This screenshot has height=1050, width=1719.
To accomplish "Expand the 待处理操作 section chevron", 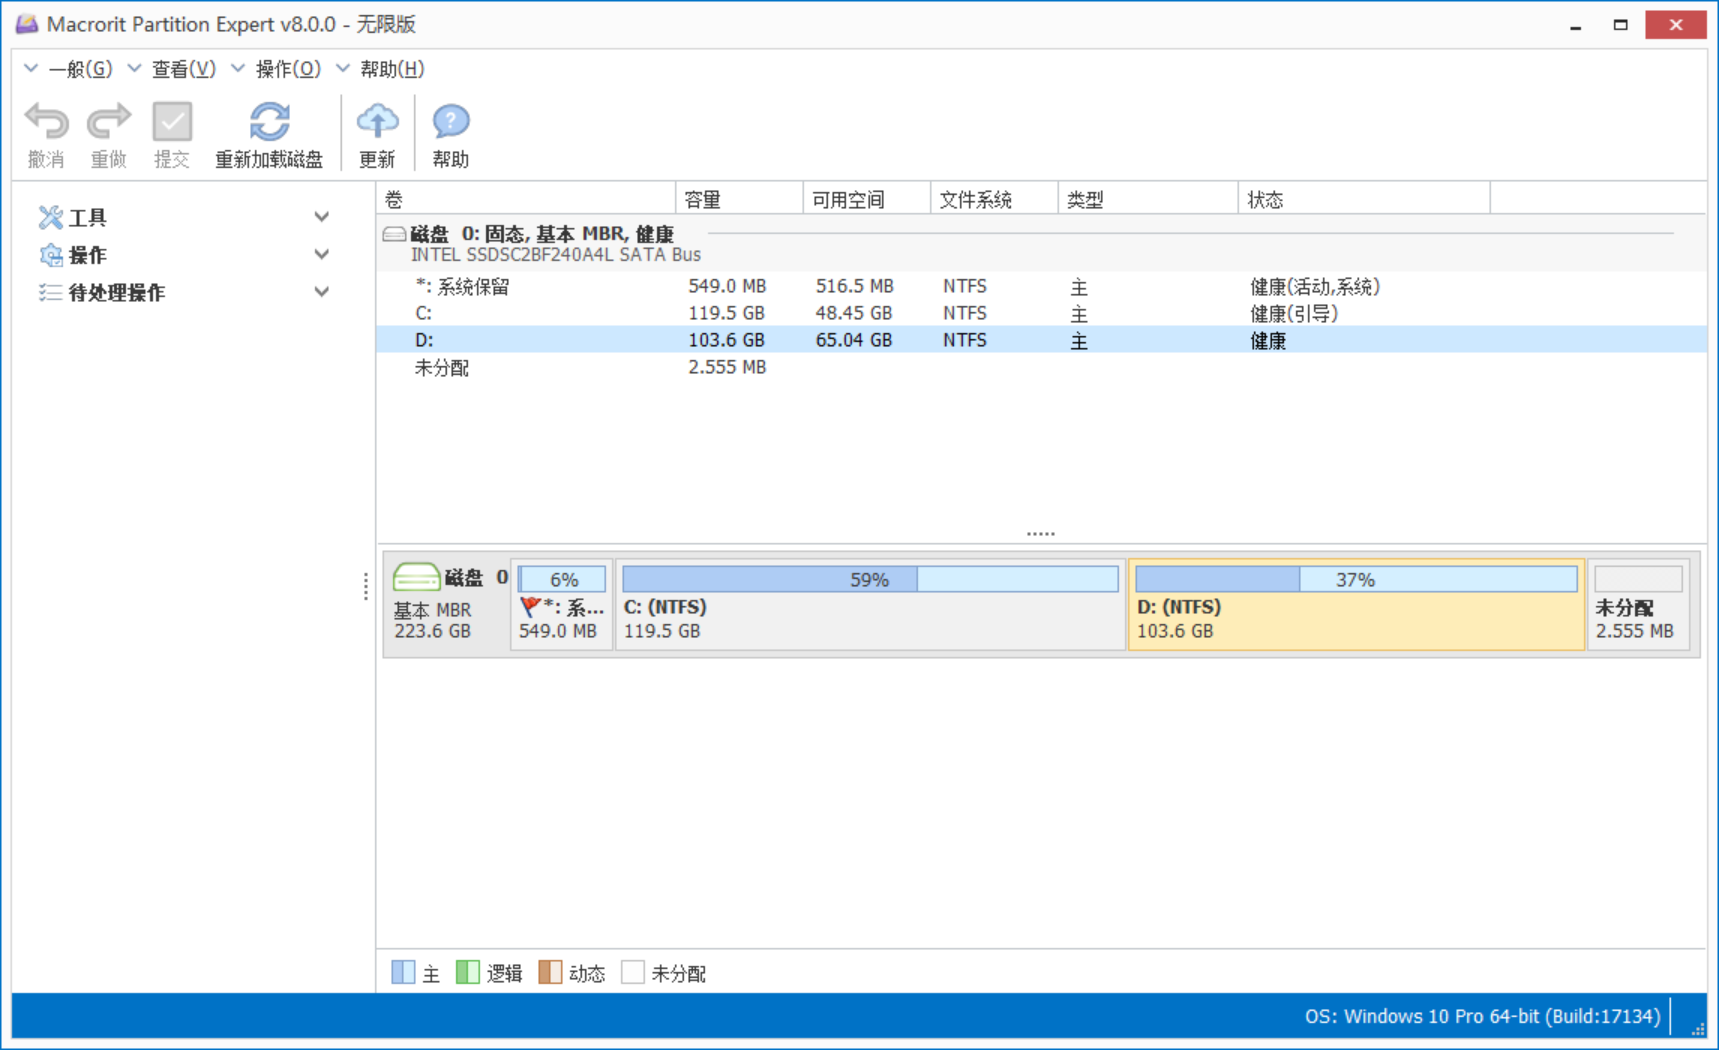I will (322, 292).
